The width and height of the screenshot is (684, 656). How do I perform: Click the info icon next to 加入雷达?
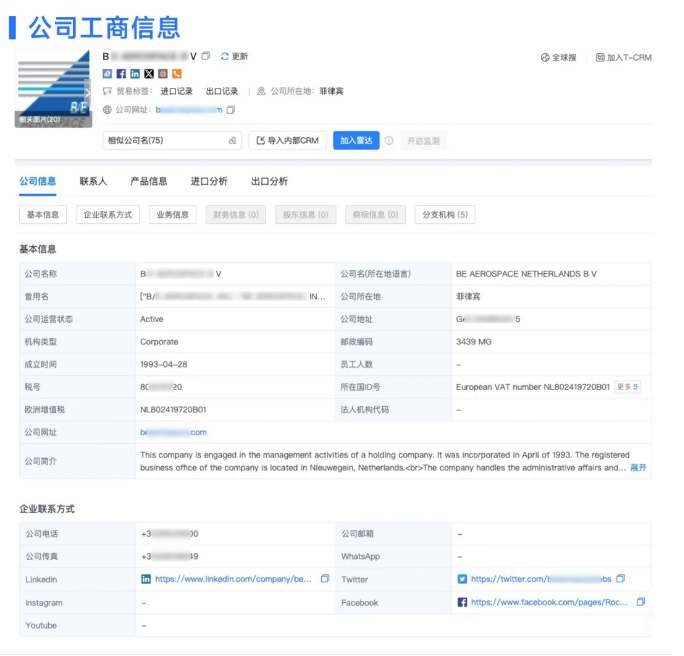(x=389, y=141)
